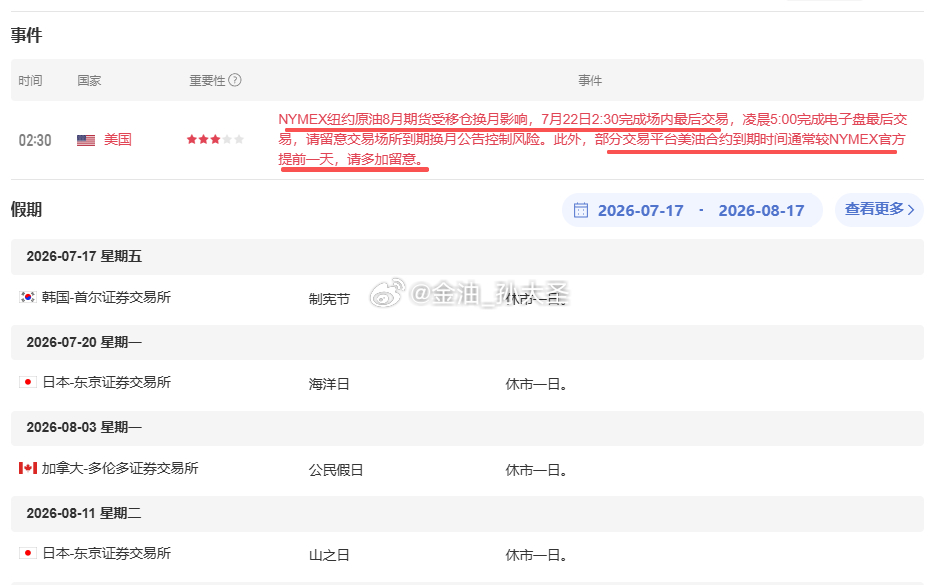
Task: Click the 公民假日 holiday name
Action: [x=336, y=470]
